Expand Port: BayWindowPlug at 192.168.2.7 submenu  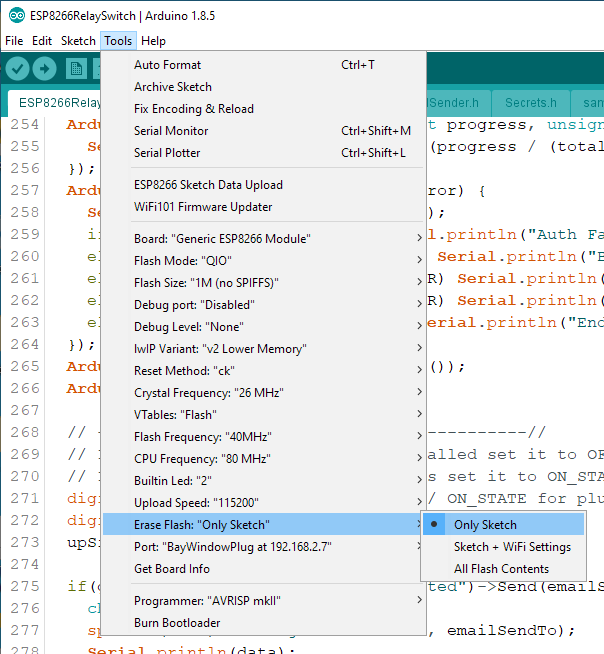[264, 546]
